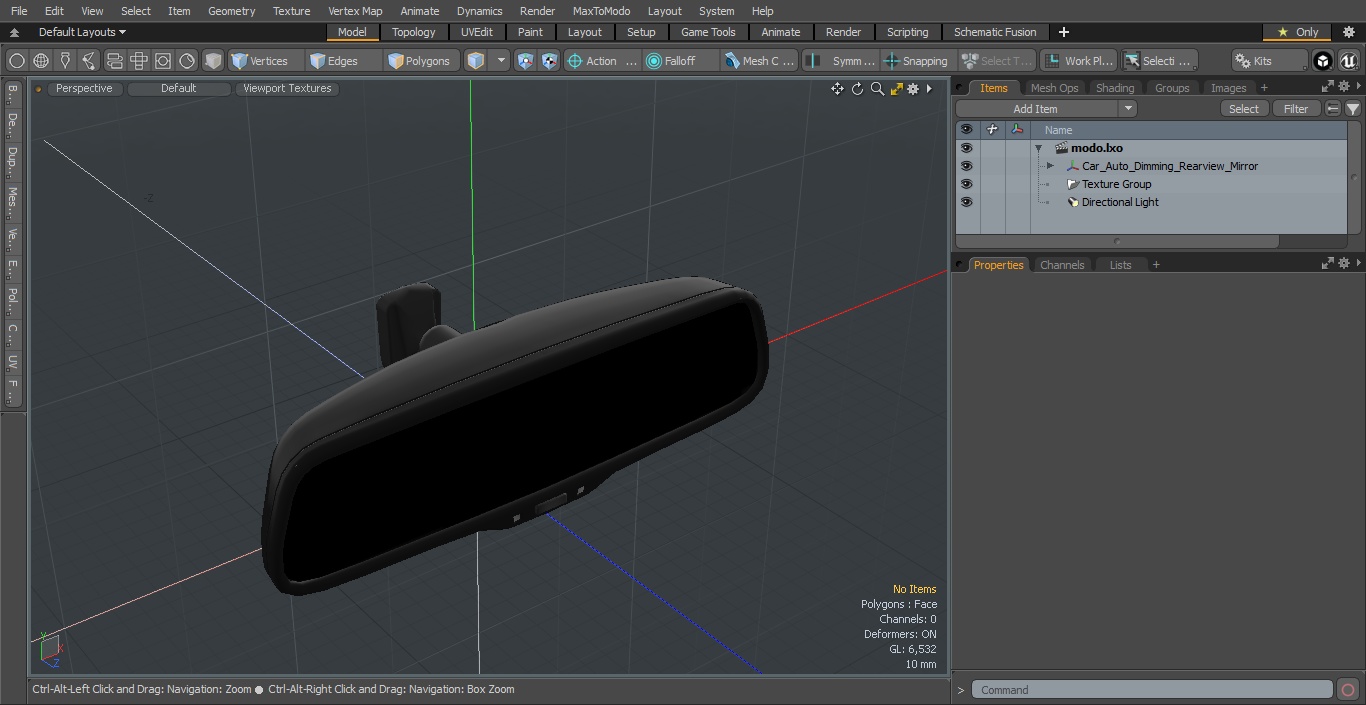
Task: Open viewport settings gear icon
Action: [x=913, y=89]
